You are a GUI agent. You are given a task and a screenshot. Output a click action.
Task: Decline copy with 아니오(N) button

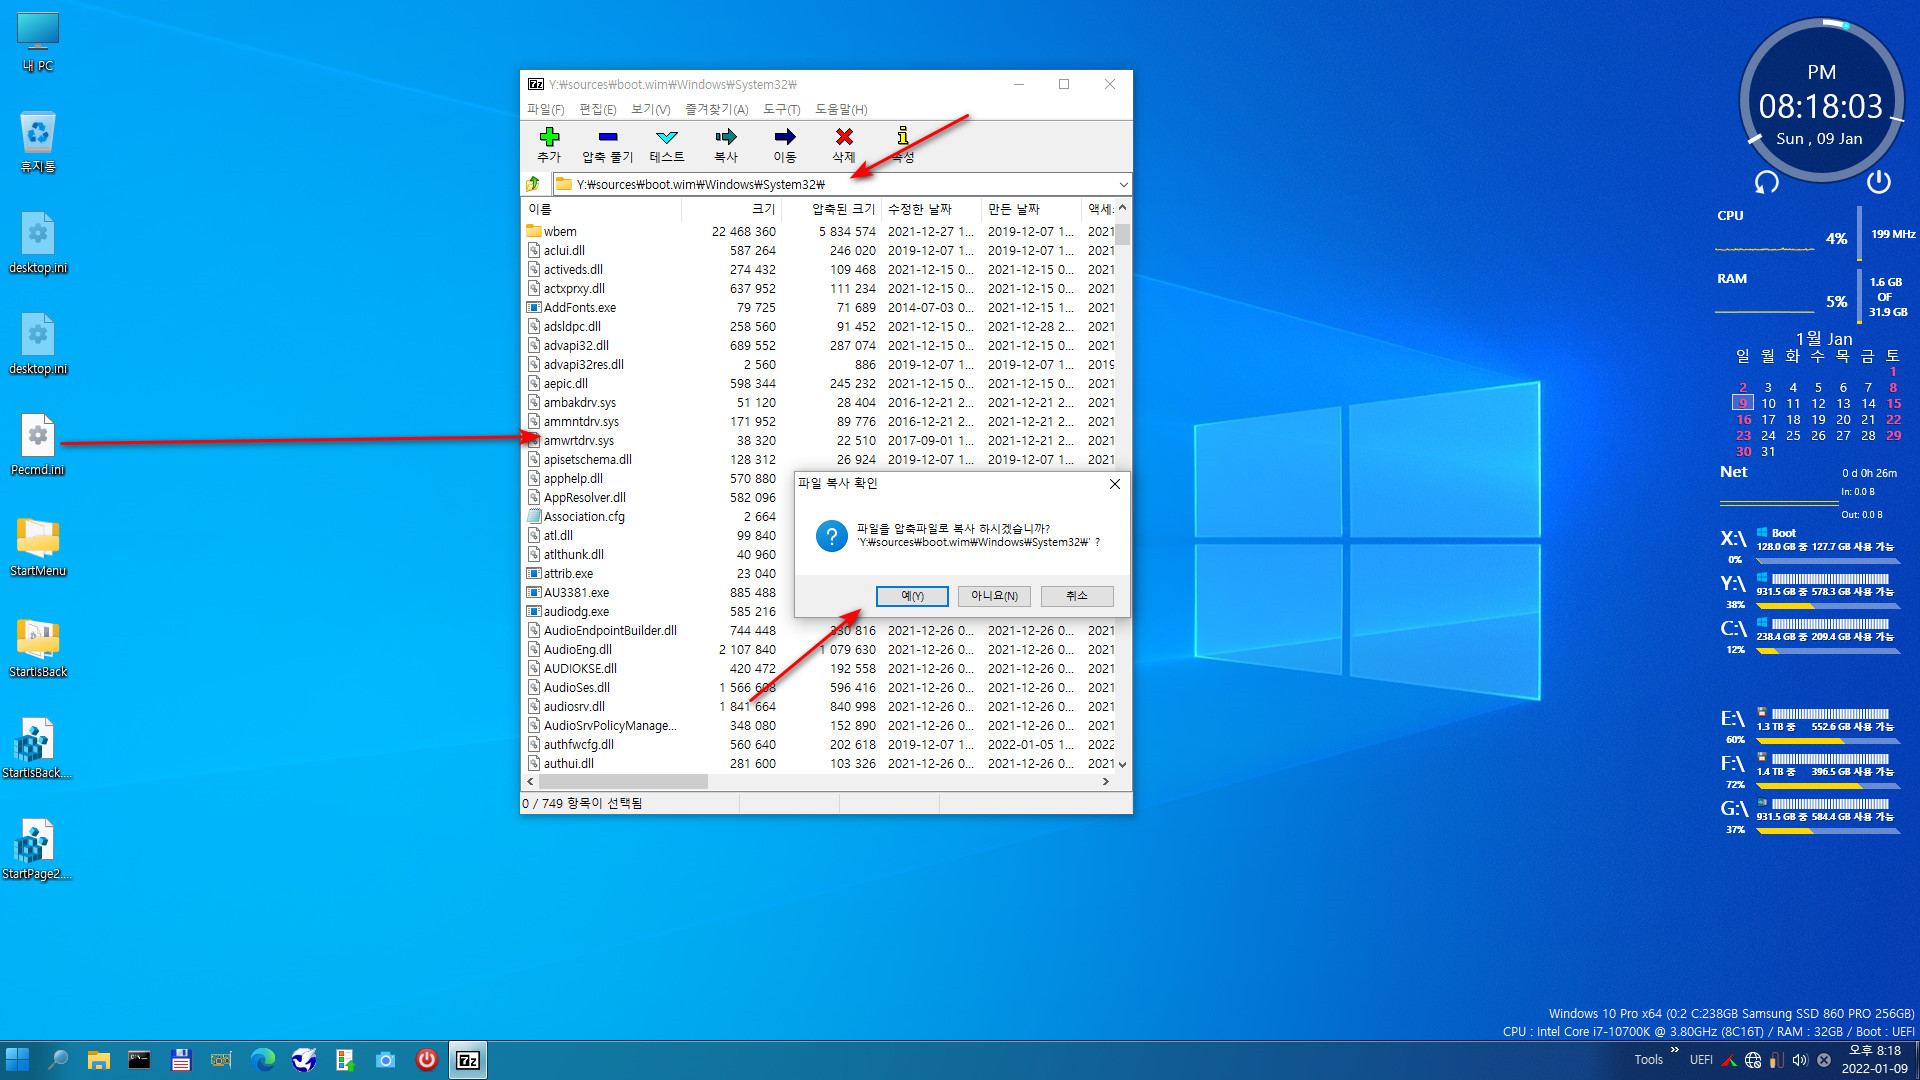(x=995, y=596)
